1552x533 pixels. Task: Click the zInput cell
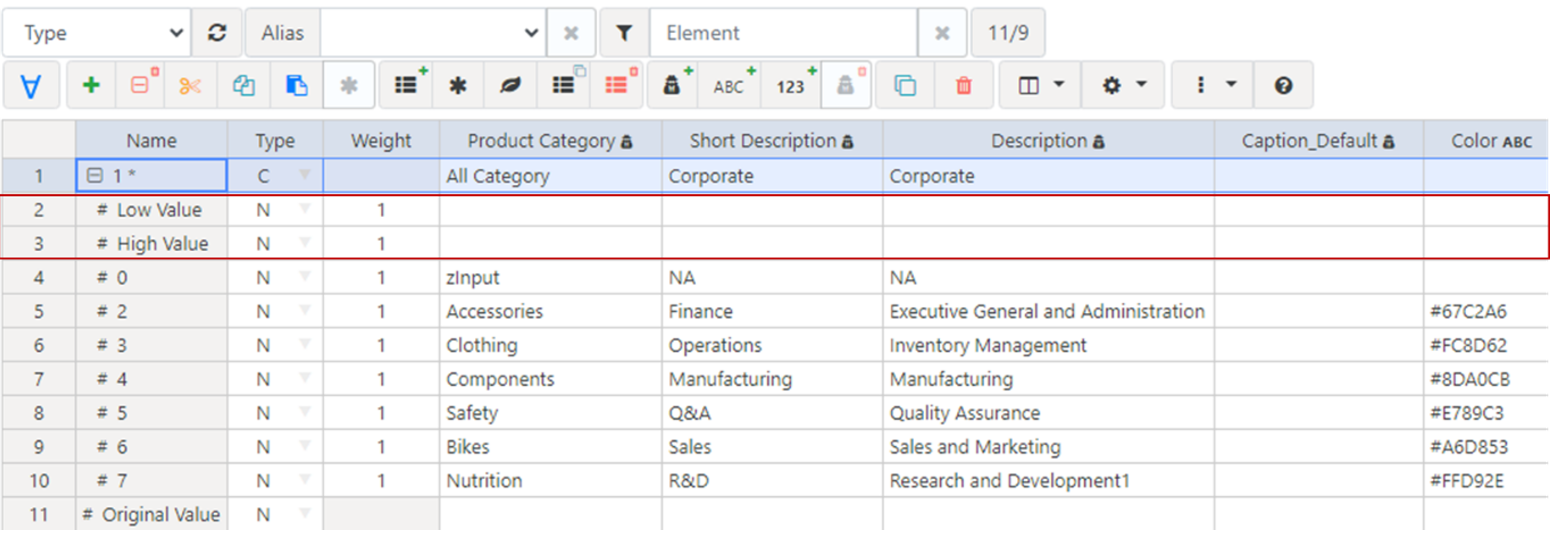click(x=550, y=278)
